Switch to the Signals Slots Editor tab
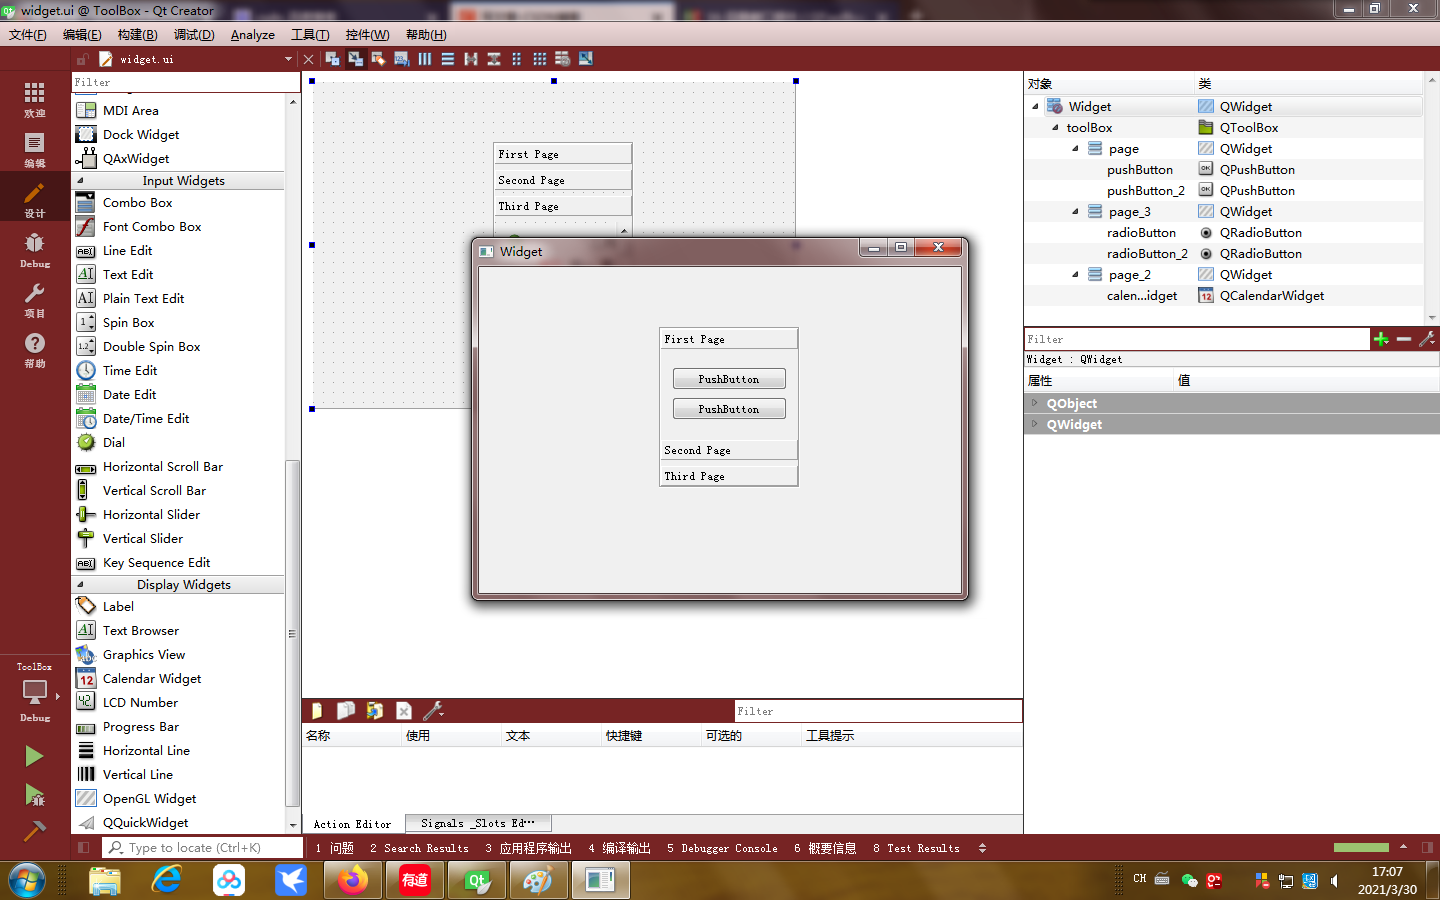Image resolution: width=1440 pixels, height=900 pixels. (x=477, y=823)
